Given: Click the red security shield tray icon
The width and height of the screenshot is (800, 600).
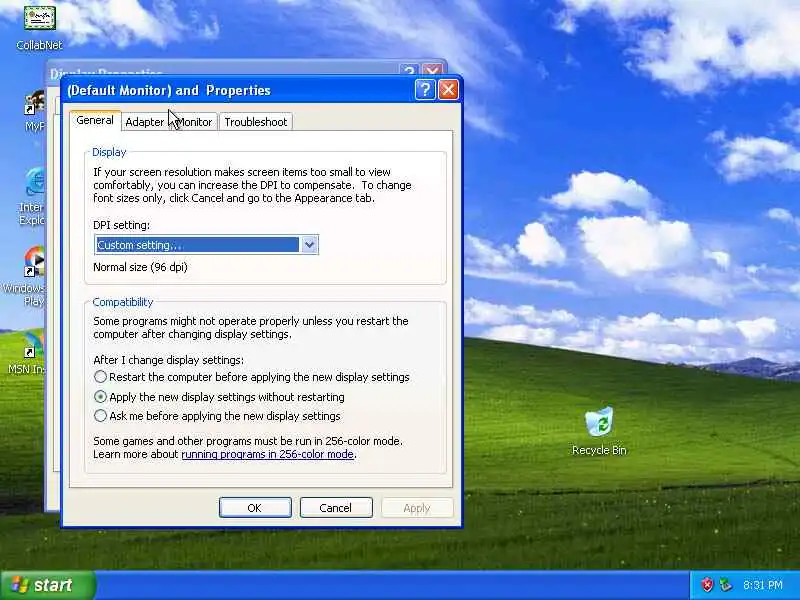Looking at the screenshot, I should coord(707,585).
